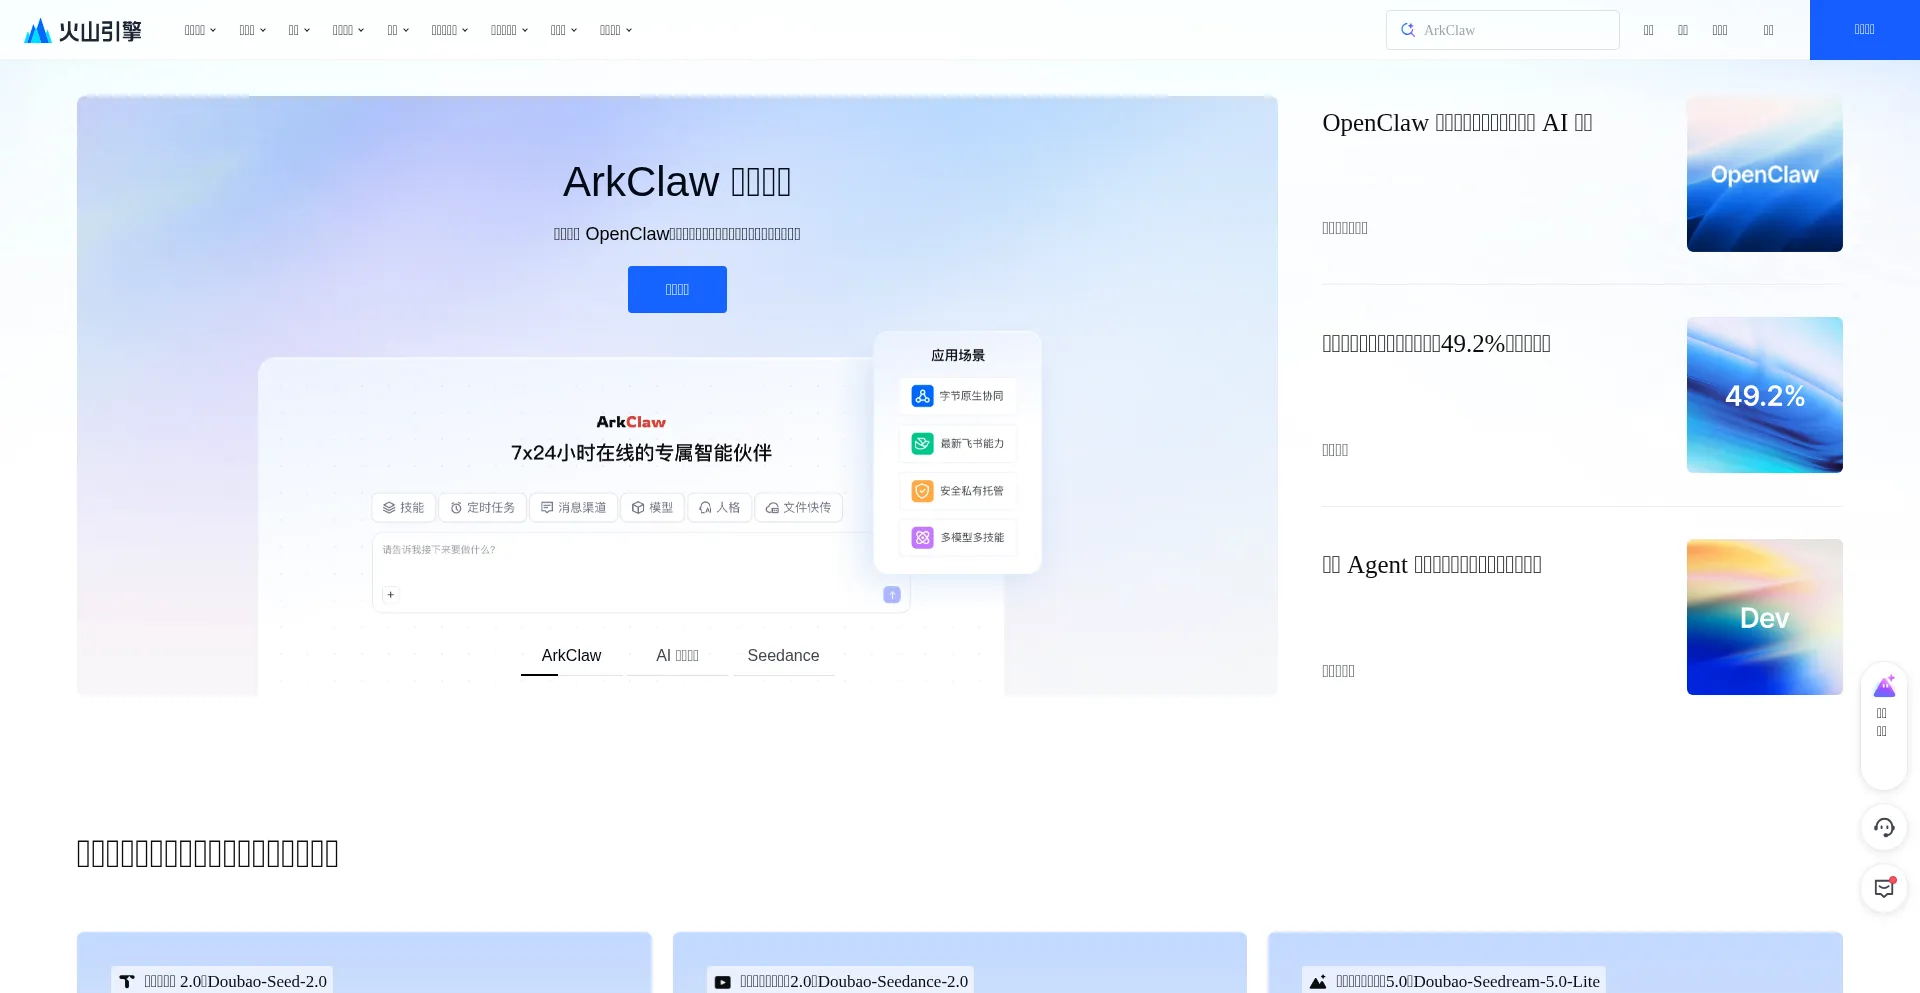Screen dimensions: 1920x993
Task: Click the search icon inside the ArkClaw search box
Action: pos(1407,30)
